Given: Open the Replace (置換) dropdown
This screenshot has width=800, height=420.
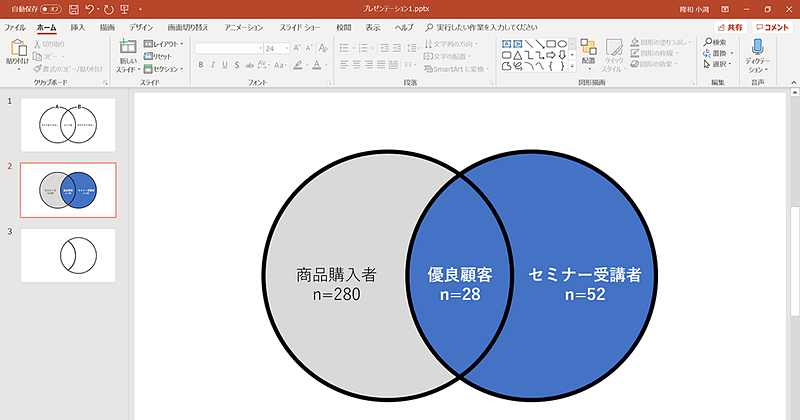Looking at the screenshot, I should 718,53.
